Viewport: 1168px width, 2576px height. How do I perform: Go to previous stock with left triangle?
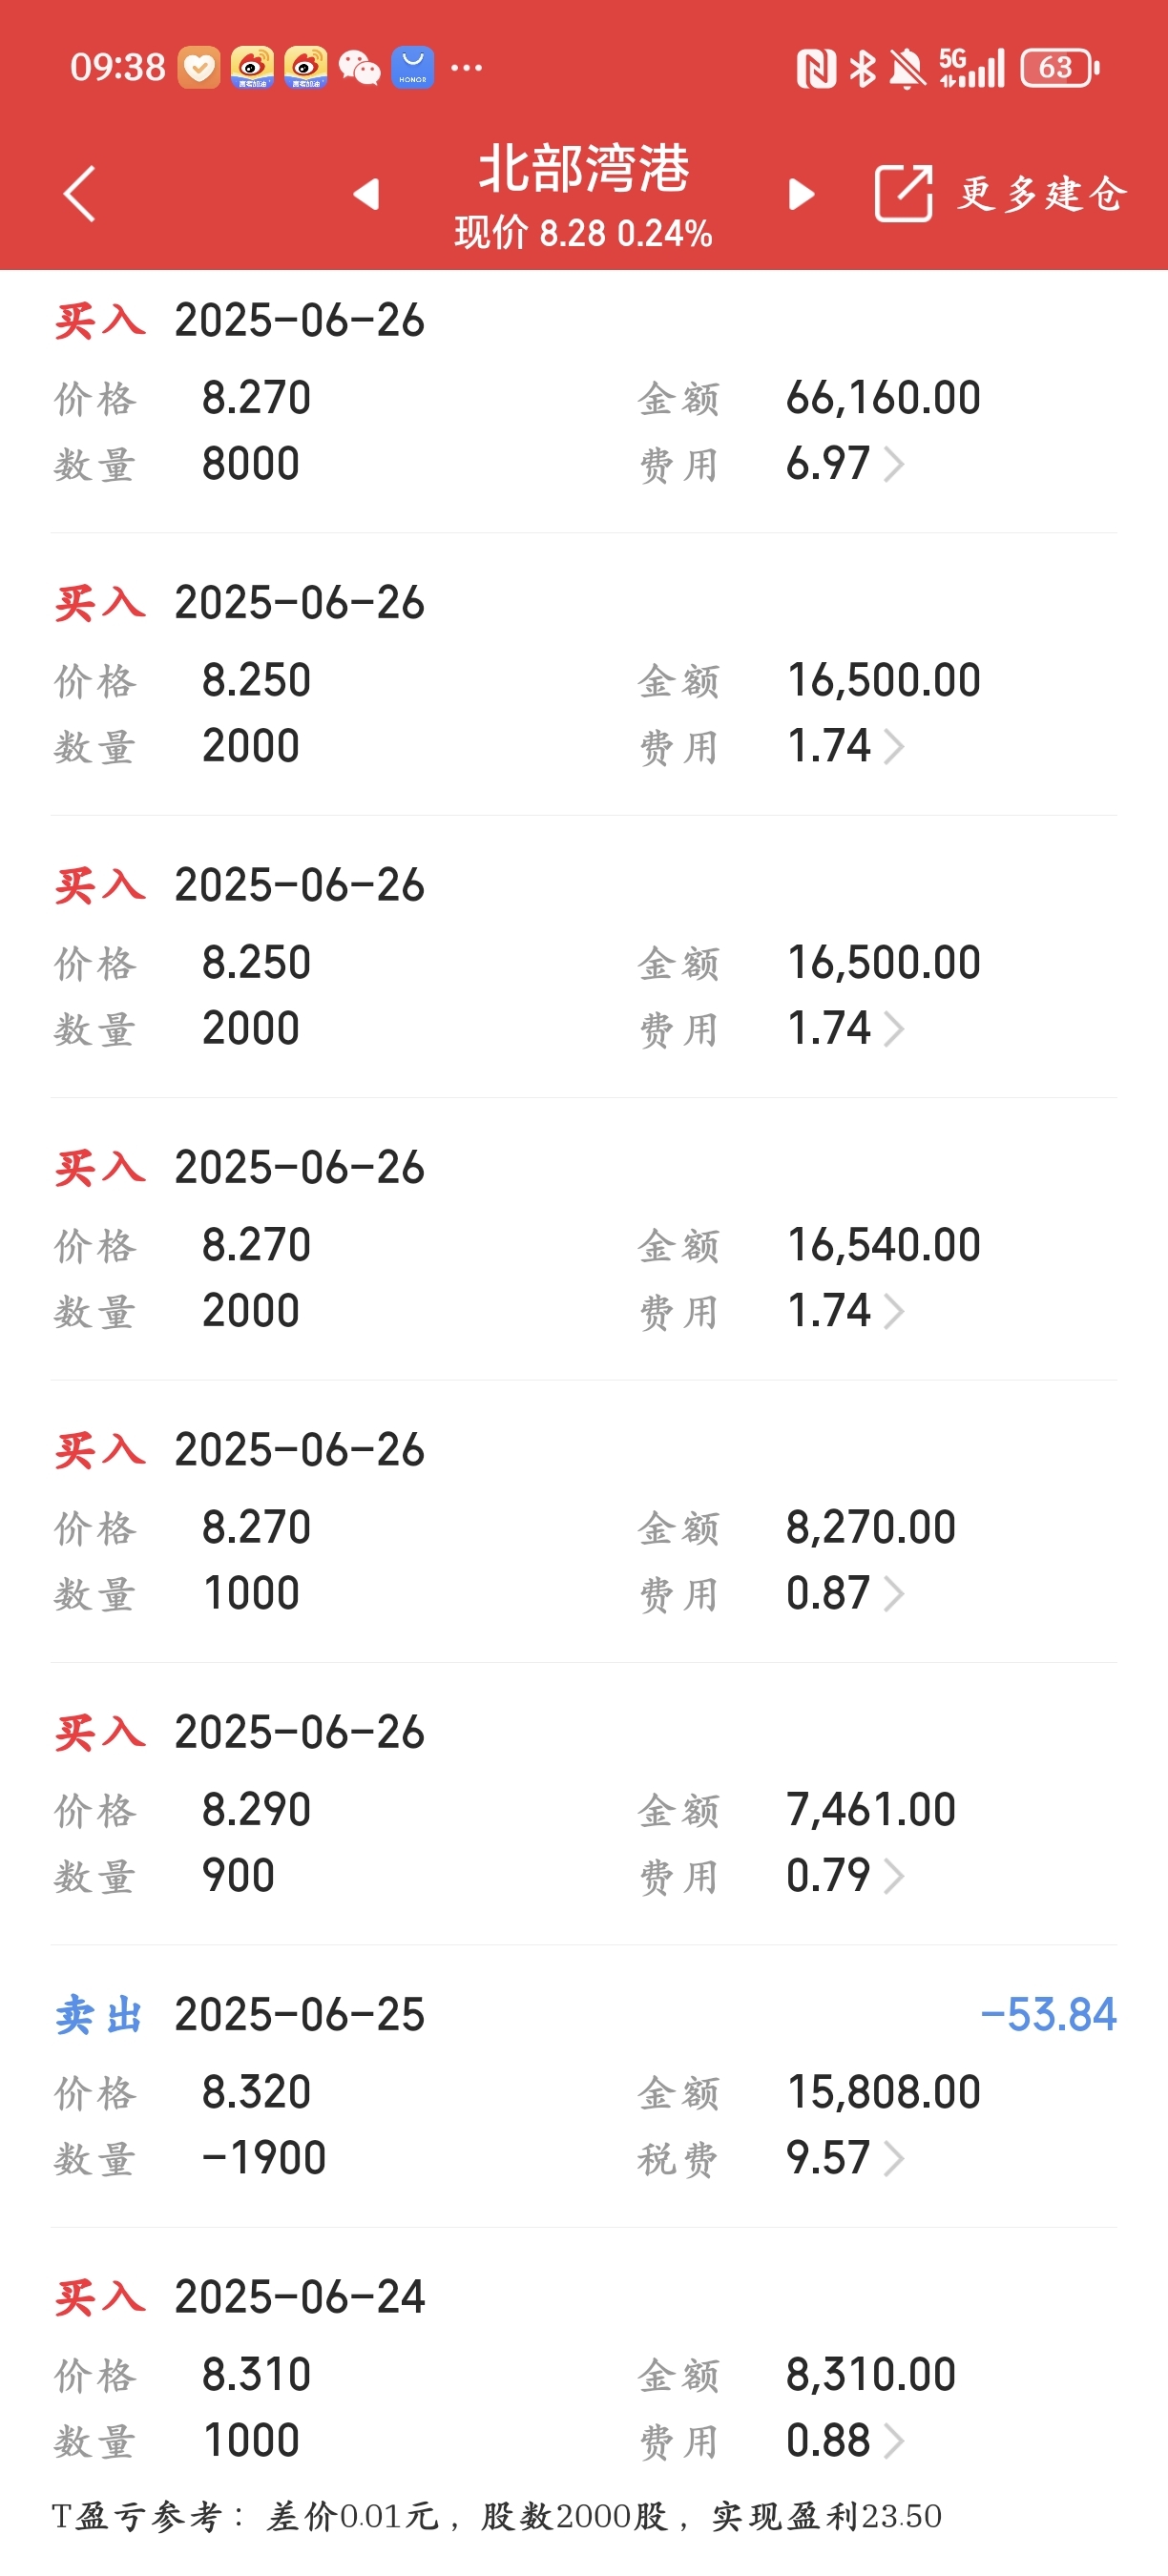pyautogui.click(x=367, y=194)
